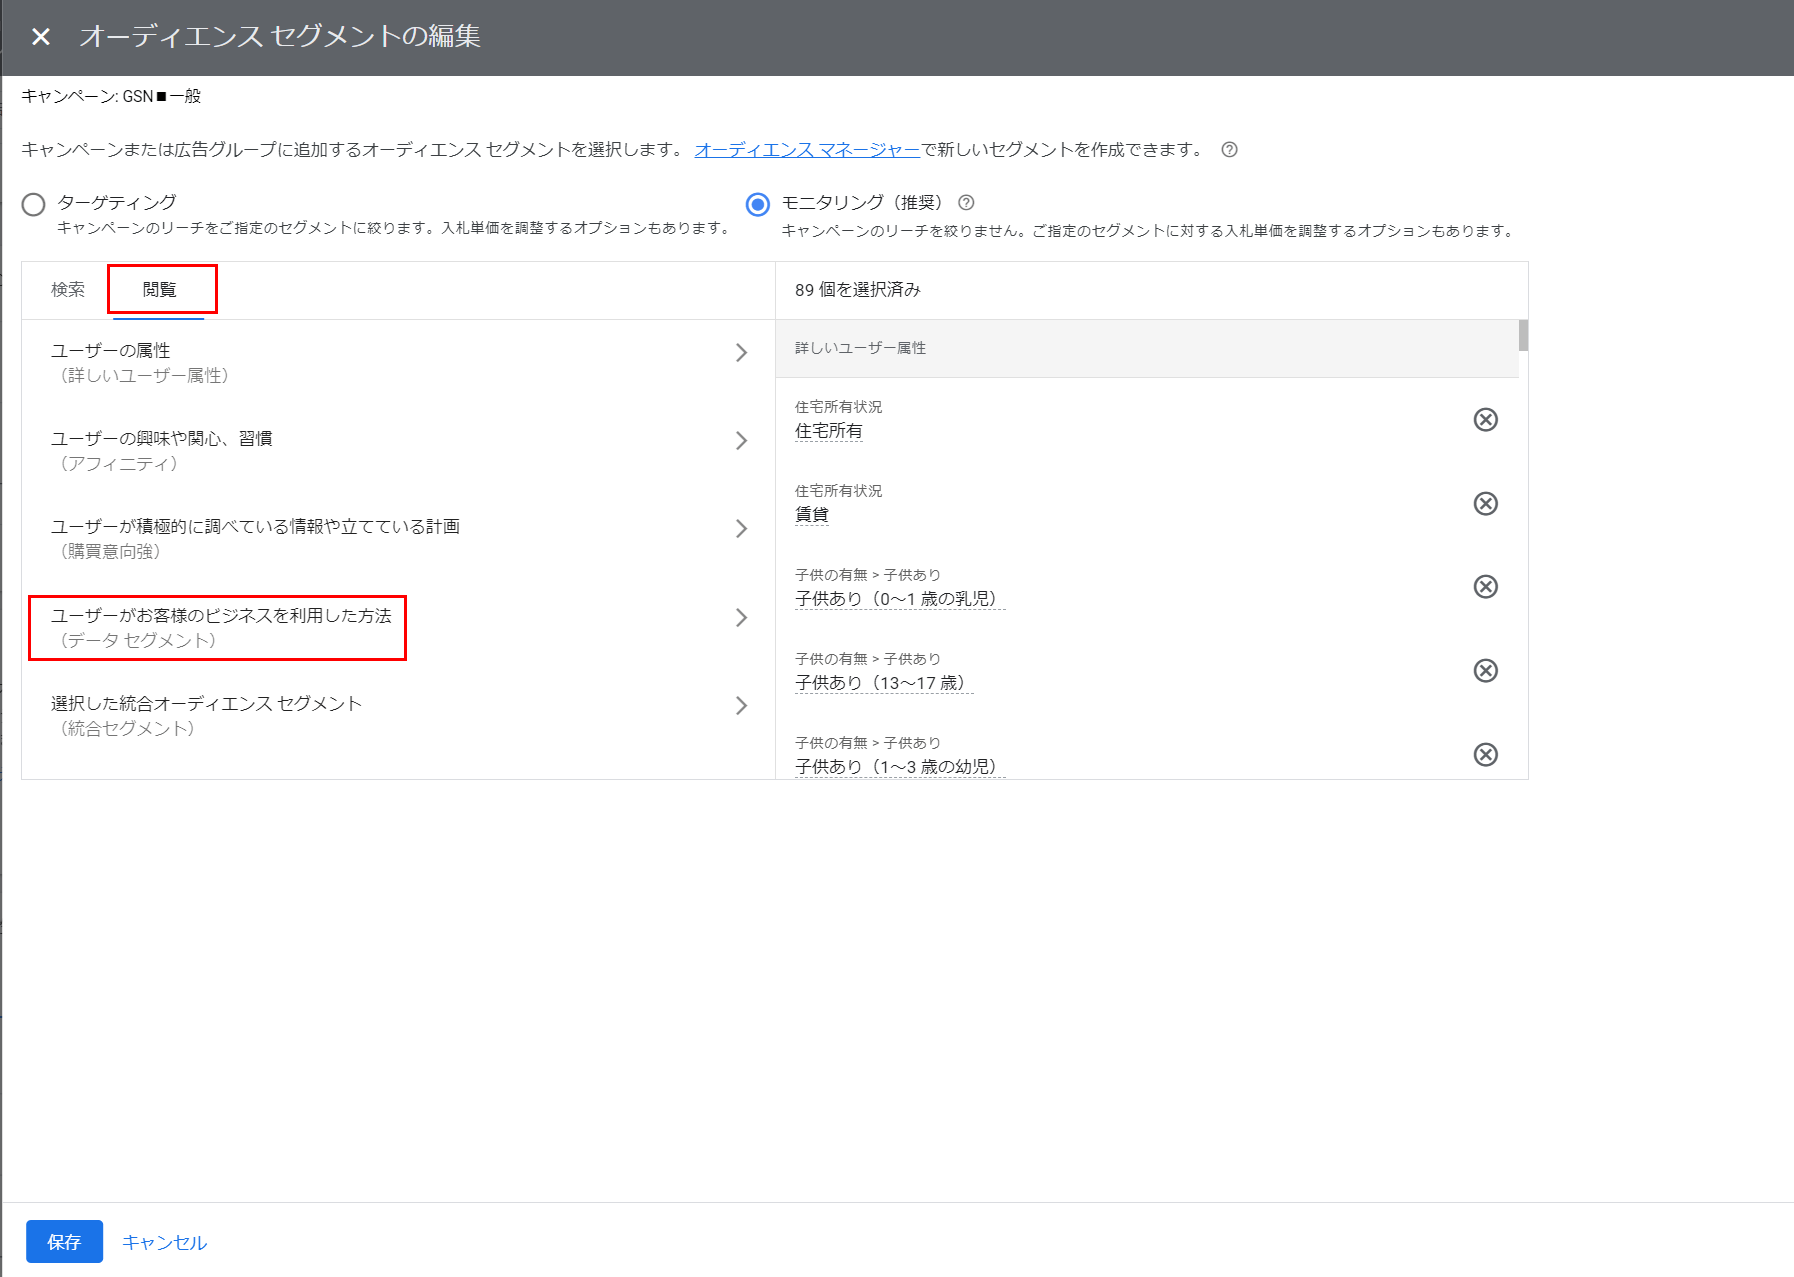Remove 賃貸 segment with its X icon
1794x1277 pixels.
1486,503
